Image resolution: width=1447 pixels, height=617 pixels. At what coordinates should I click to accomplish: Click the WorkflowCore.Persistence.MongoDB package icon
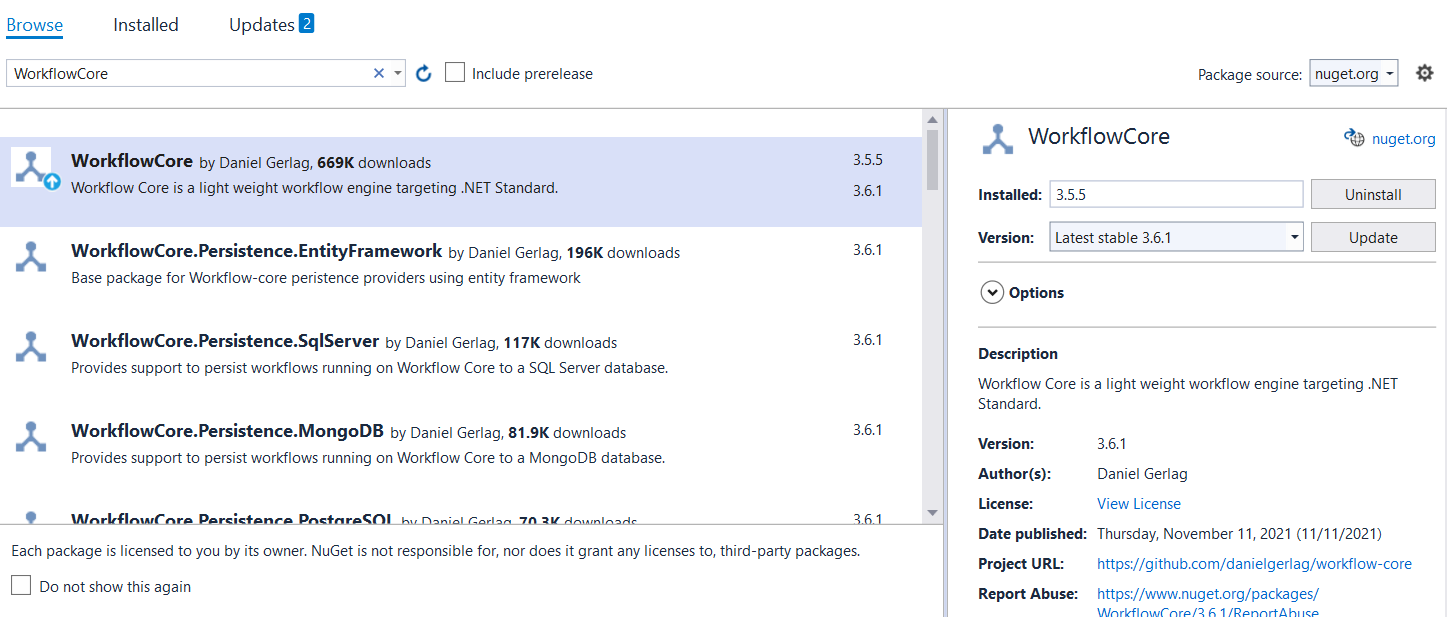pyautogui.click(x=31, y=438)
